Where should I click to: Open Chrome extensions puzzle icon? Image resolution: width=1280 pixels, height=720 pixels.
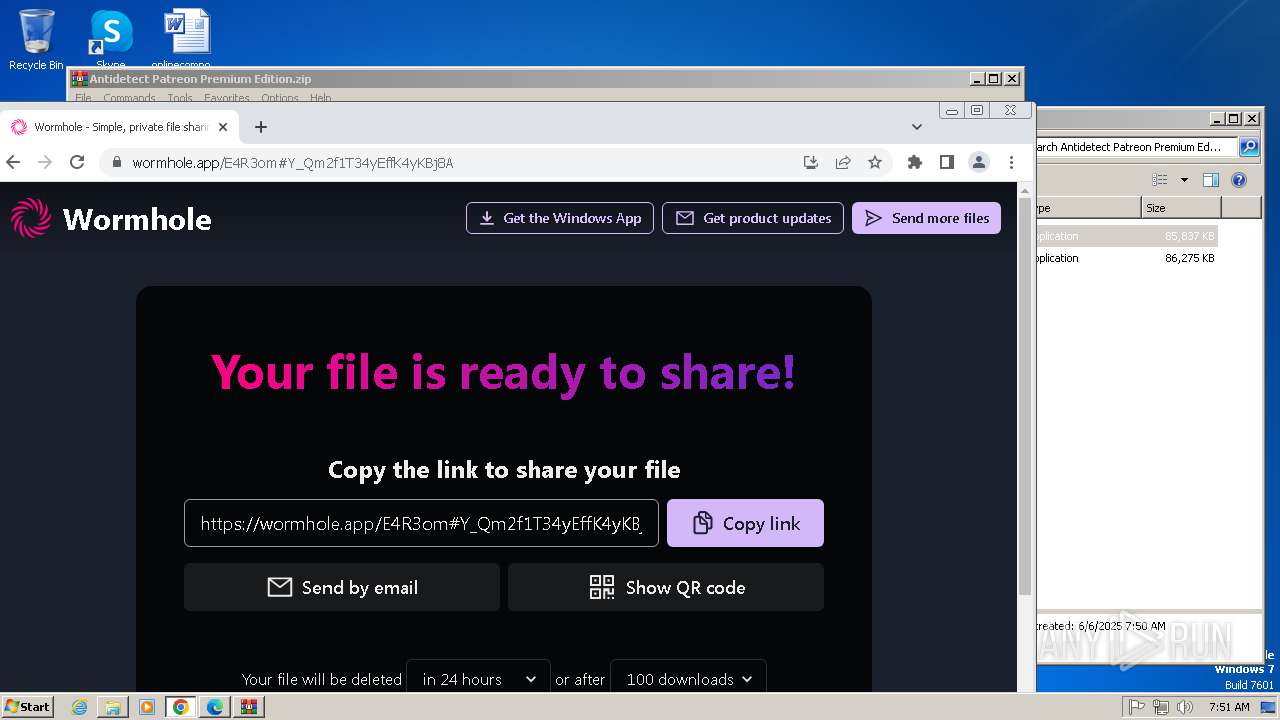(914, 162)
